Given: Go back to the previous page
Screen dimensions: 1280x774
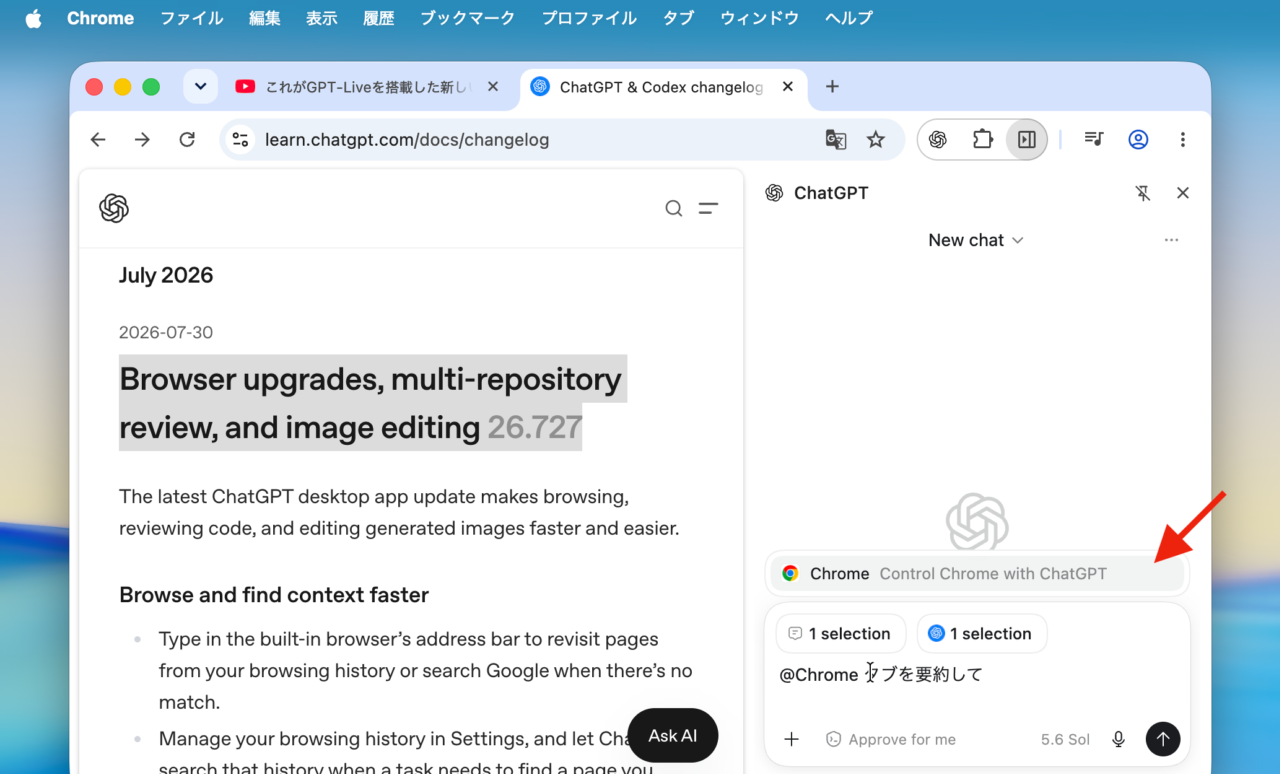Looking at the screenshot, I should [98, 140].
